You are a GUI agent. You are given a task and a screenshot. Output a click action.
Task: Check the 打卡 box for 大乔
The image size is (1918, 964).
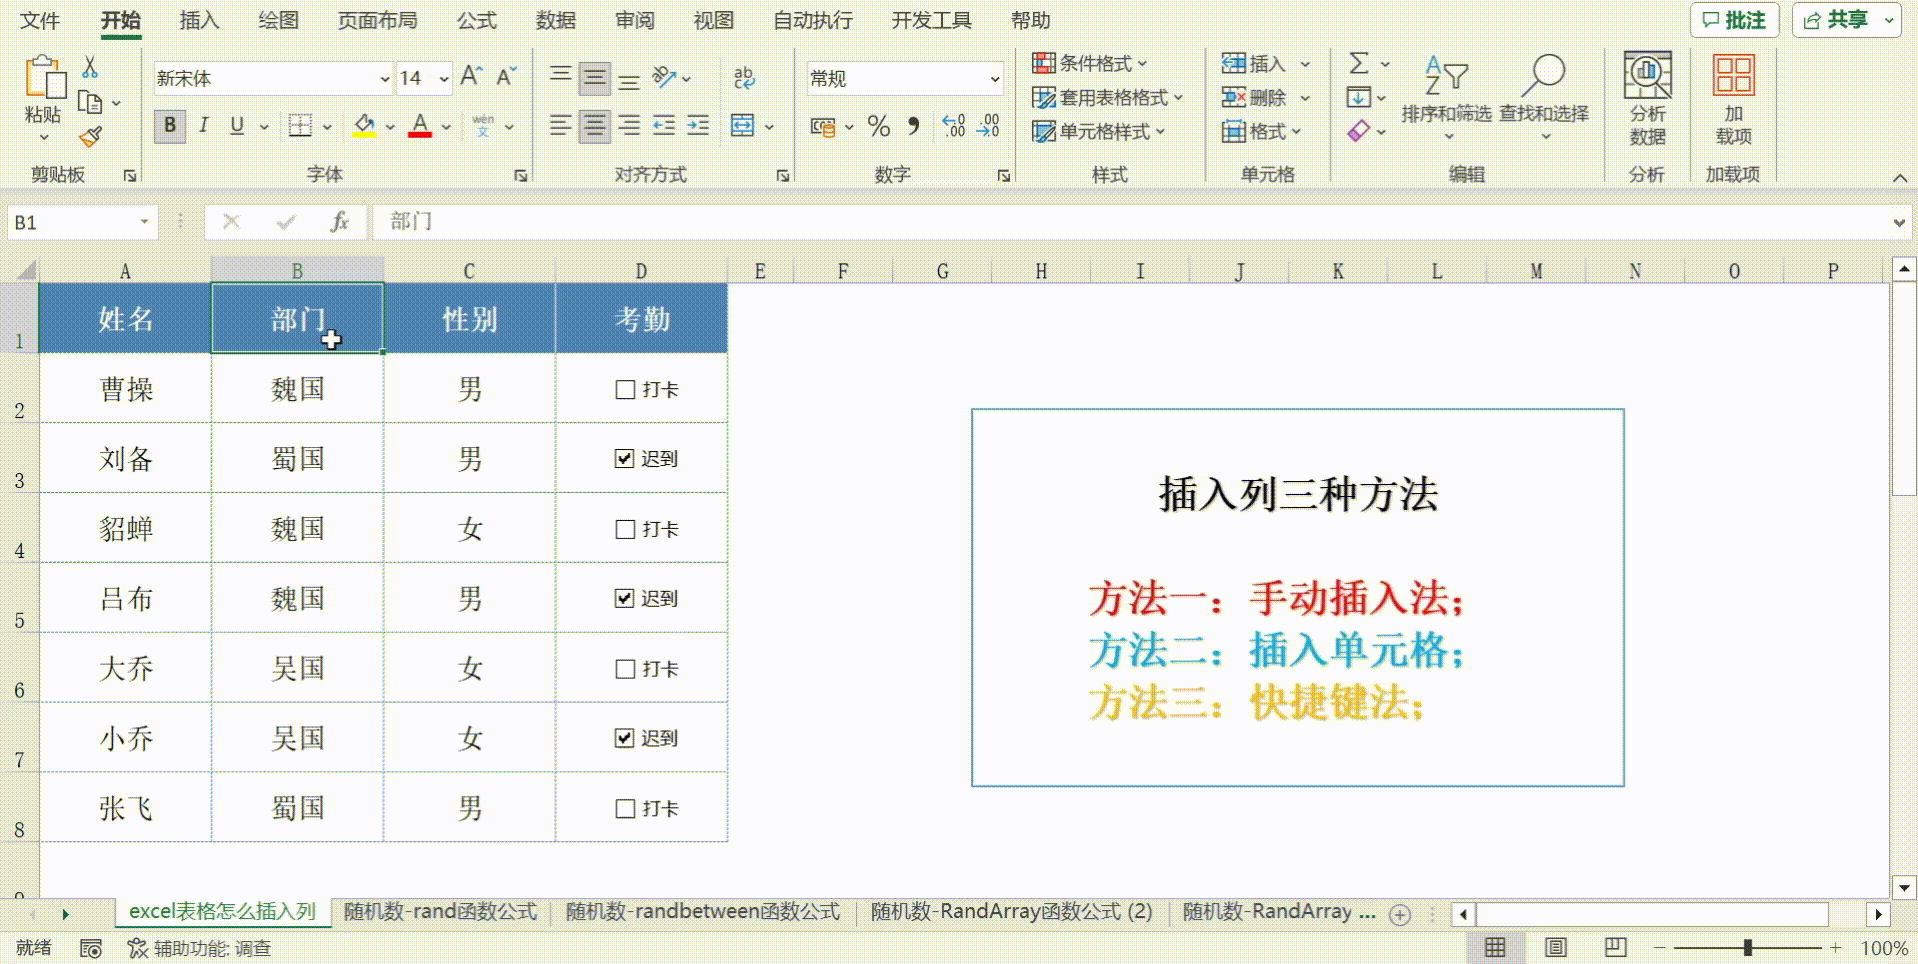coord(625,669)
